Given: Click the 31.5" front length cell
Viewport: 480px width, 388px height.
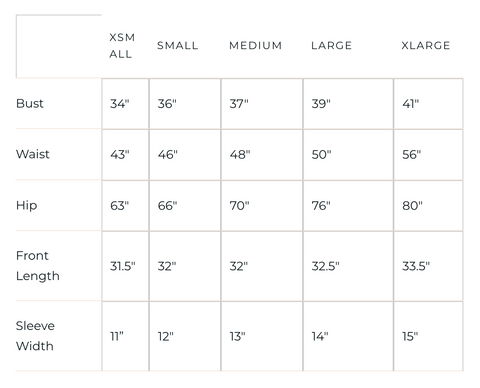Looking at the screenshot, I should point(125,266).
